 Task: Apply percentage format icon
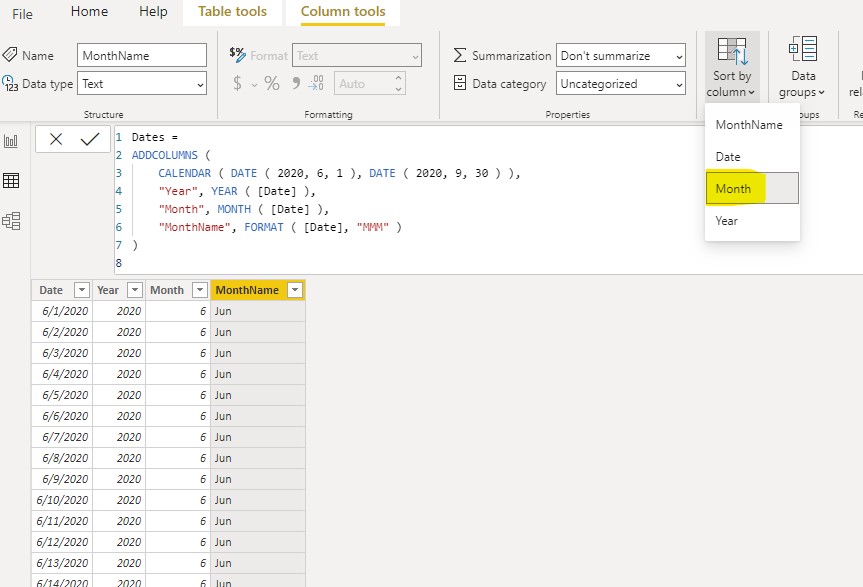click(x=272, y=84)
